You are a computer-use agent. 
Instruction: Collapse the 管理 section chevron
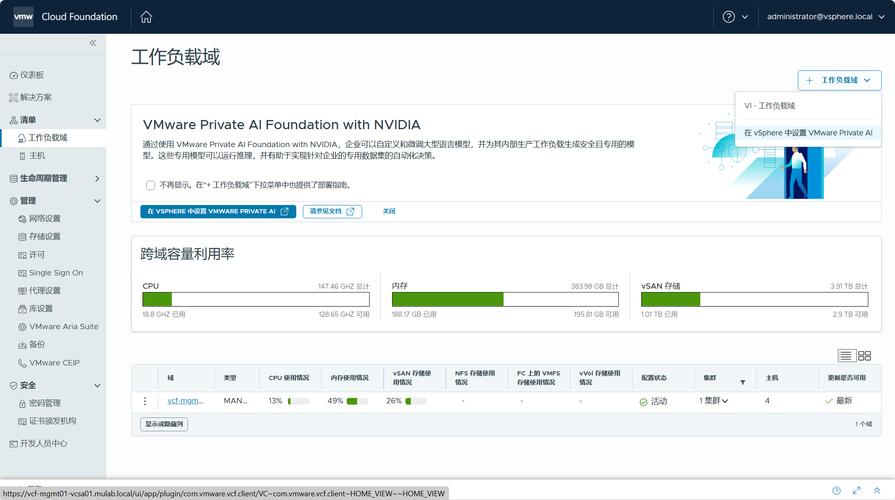[97, 201]
